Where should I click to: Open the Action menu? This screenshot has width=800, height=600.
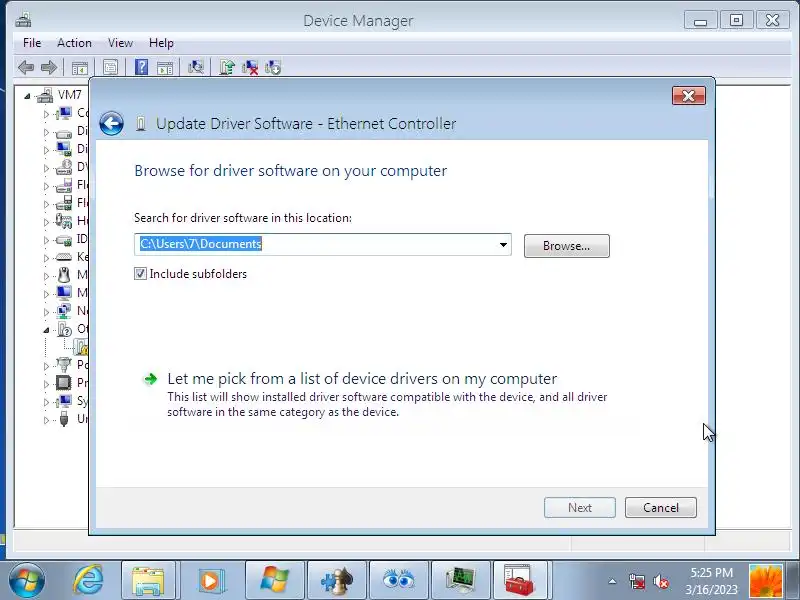pyautogui.click(x=74, y=43)
